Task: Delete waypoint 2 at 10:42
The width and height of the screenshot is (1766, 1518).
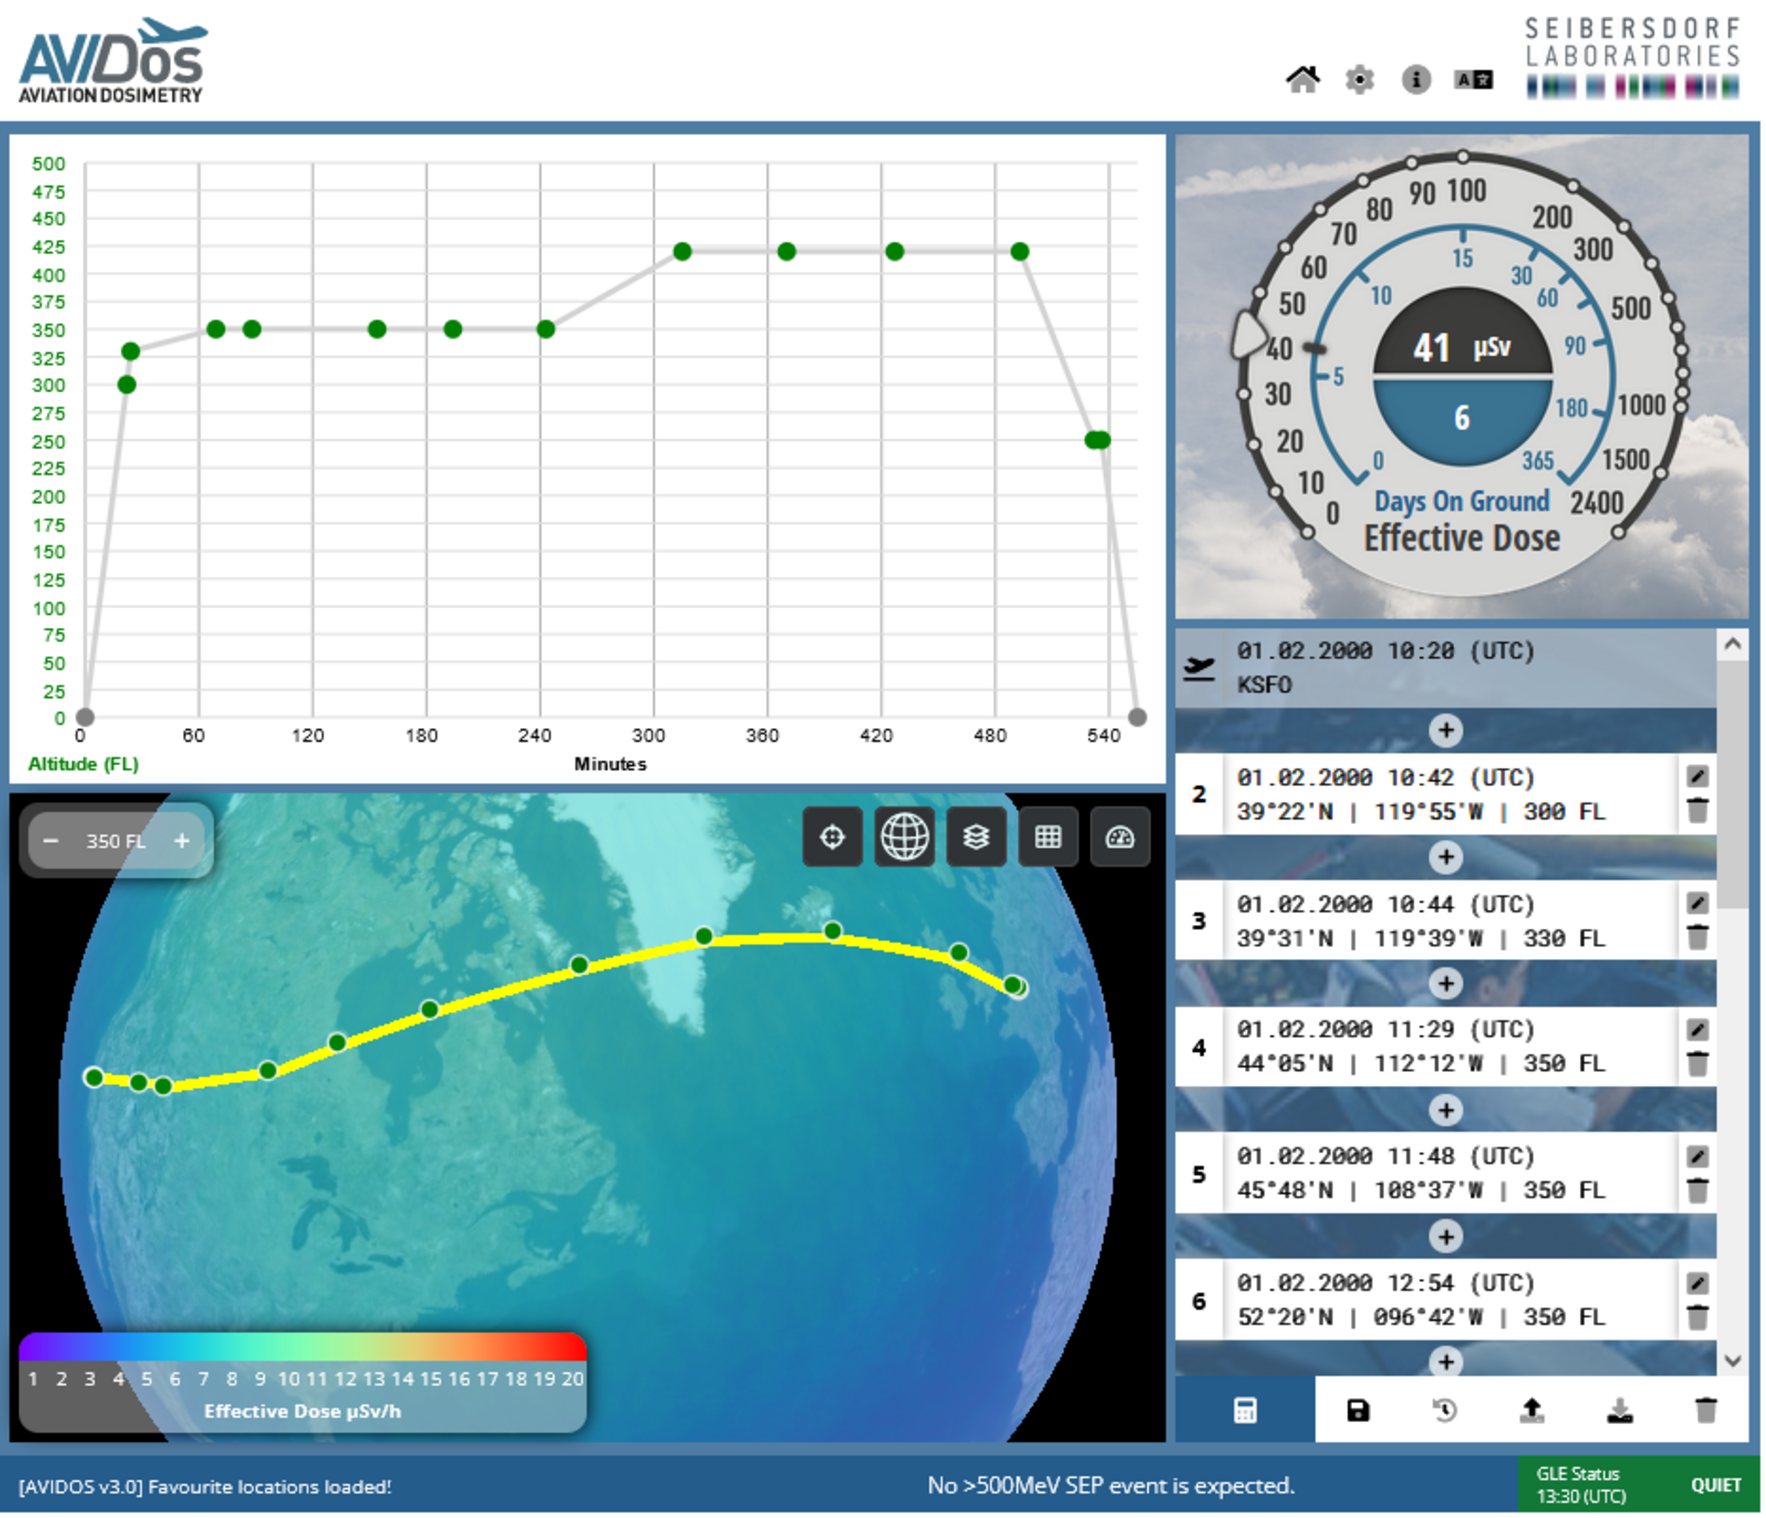Action: point(1696,810)
